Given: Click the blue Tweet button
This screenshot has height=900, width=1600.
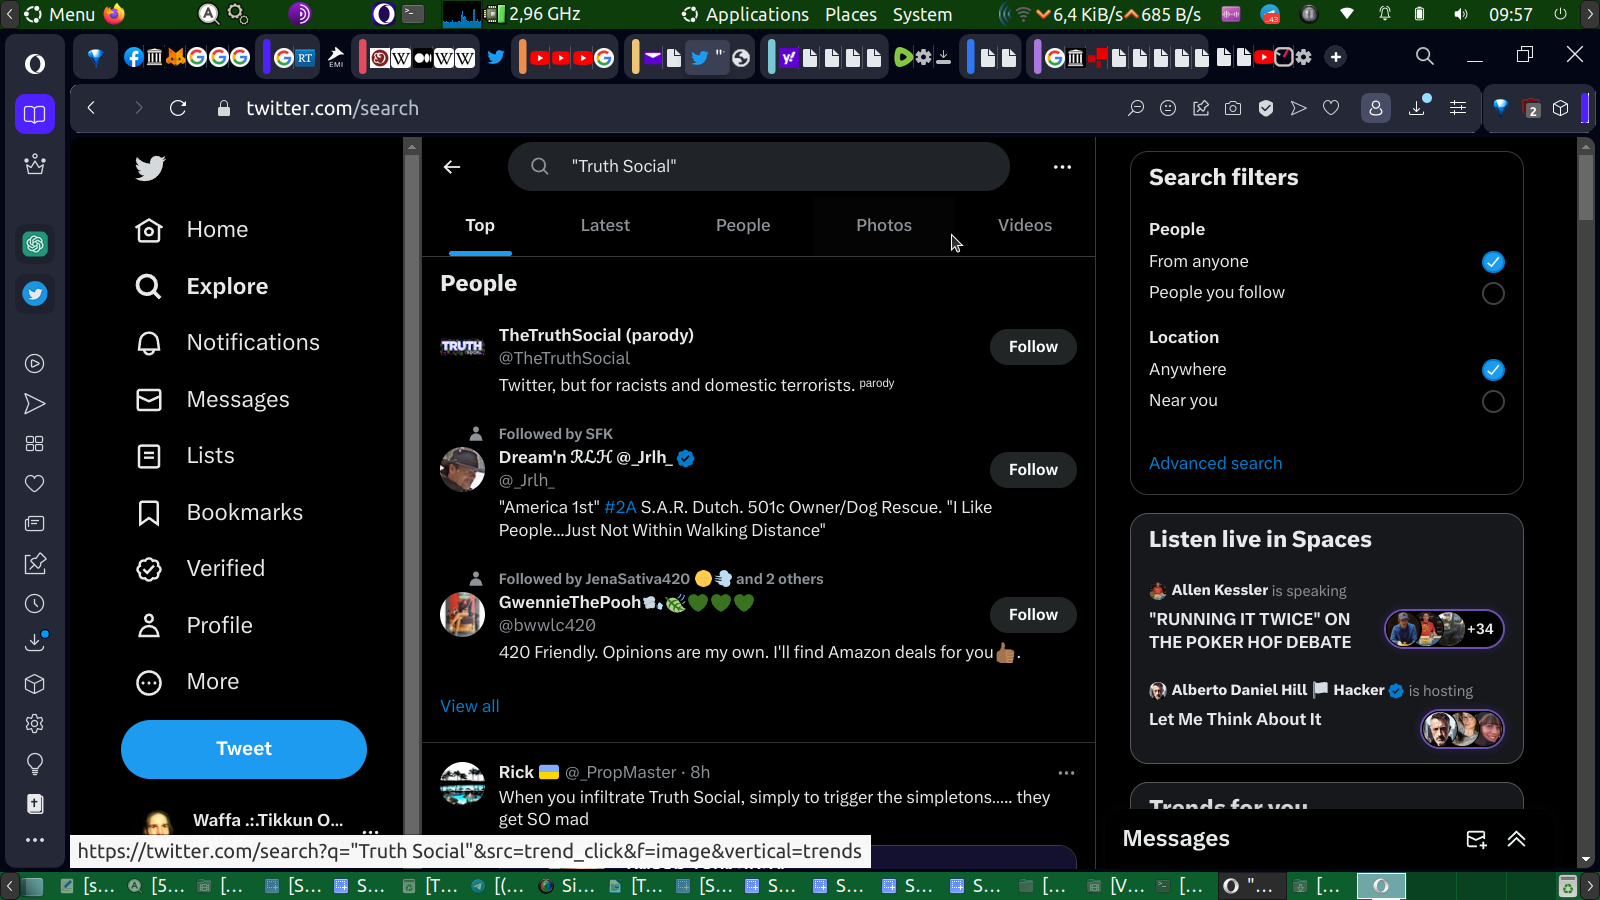Looking at the screenshot, I should (244, 749).
